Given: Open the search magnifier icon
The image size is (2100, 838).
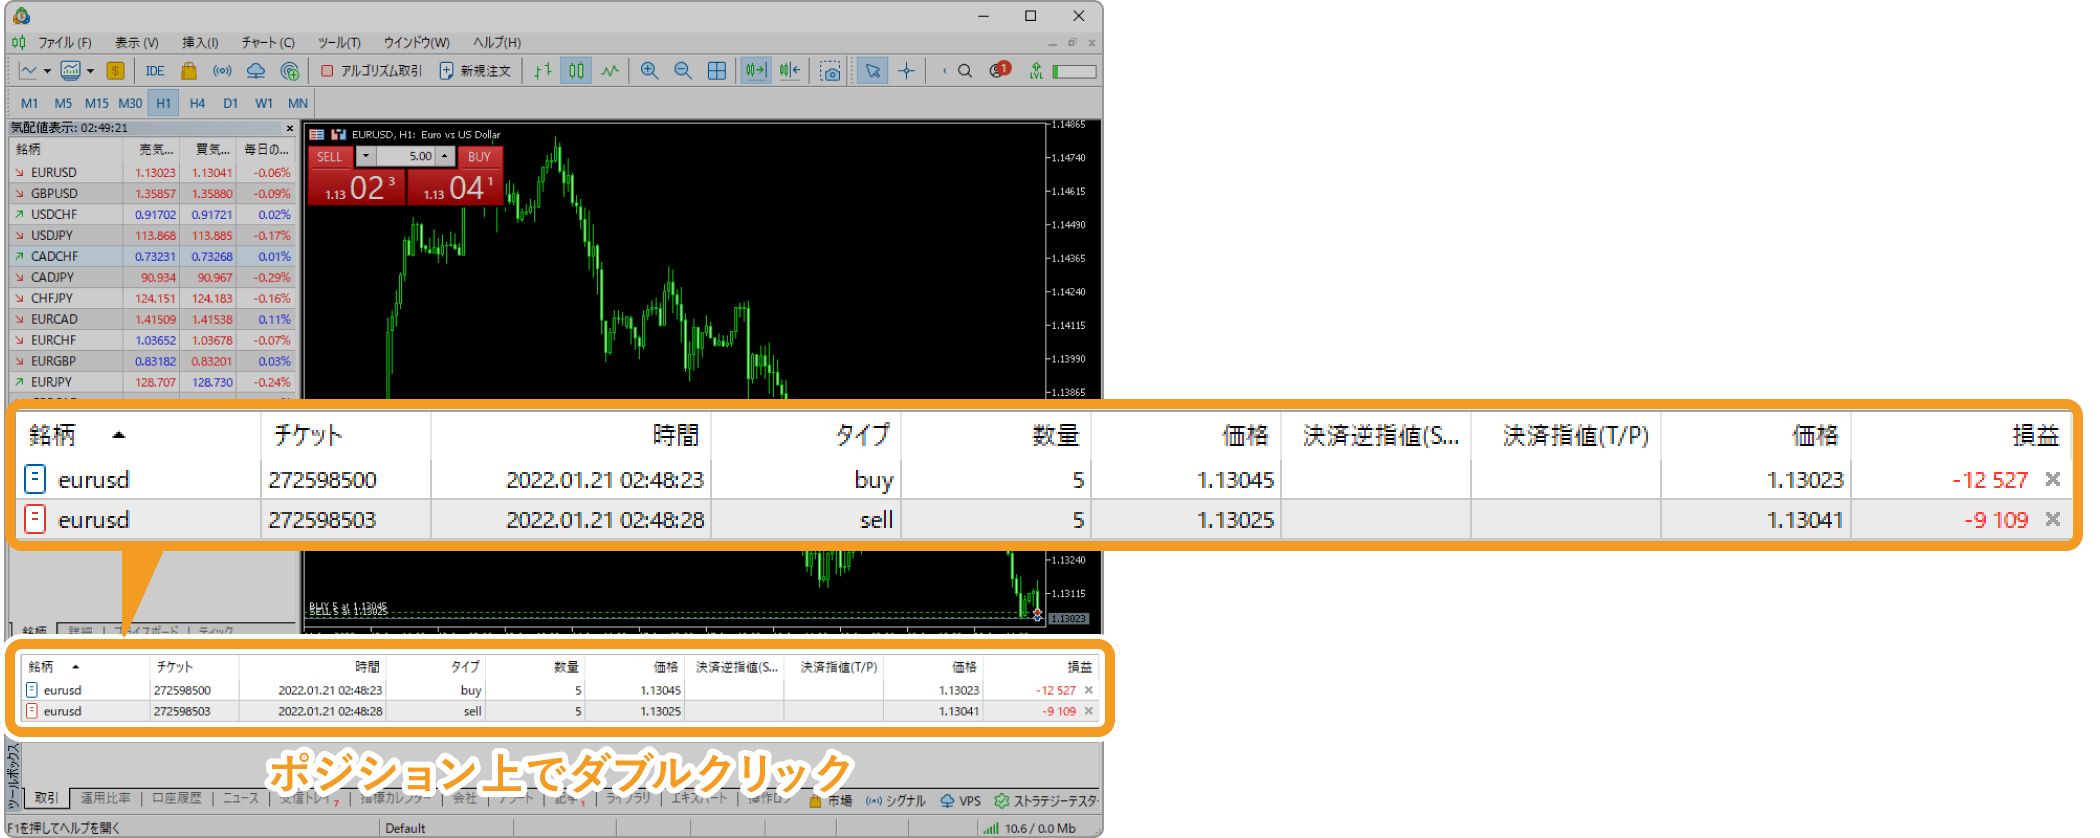Looking at the screenshot, I should point(965,71).
